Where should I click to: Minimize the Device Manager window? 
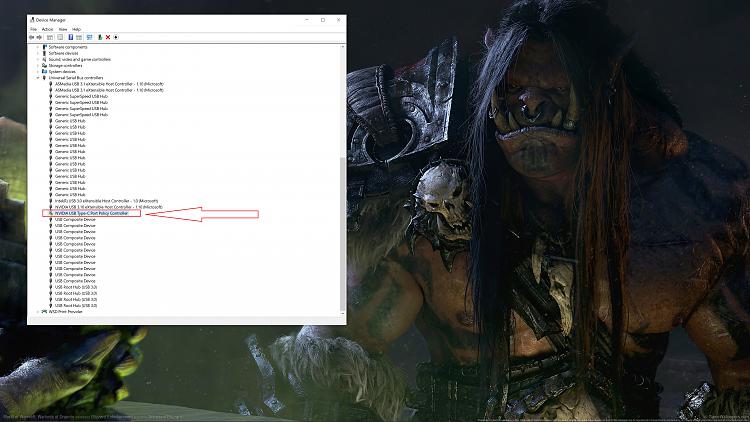[307, 20]
